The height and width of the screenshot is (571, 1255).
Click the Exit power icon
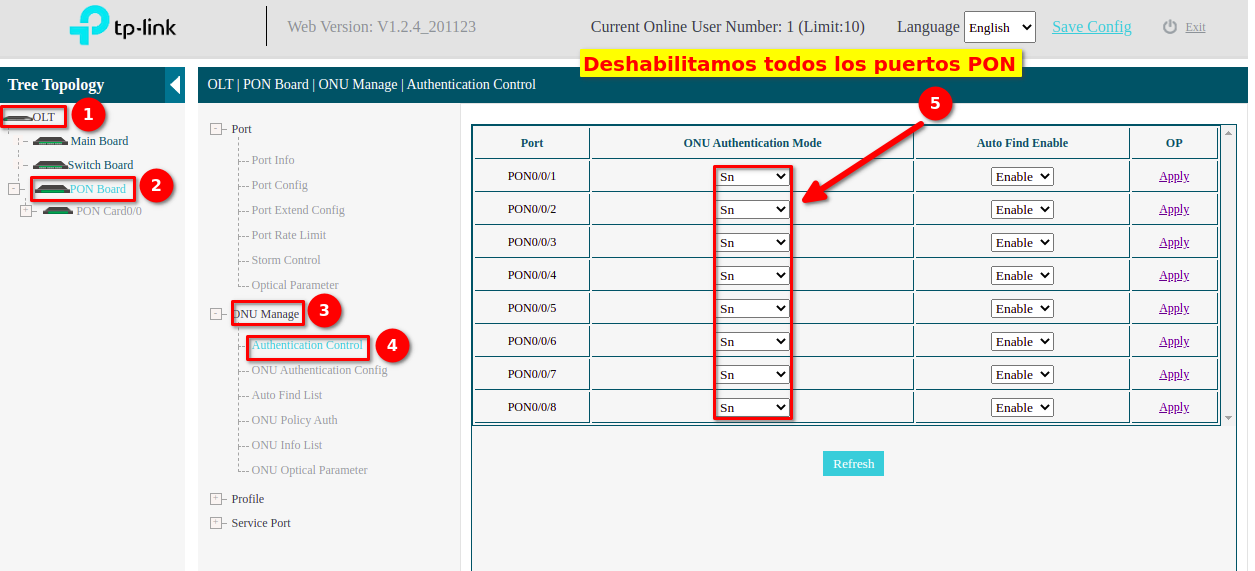pos(1170,27)
